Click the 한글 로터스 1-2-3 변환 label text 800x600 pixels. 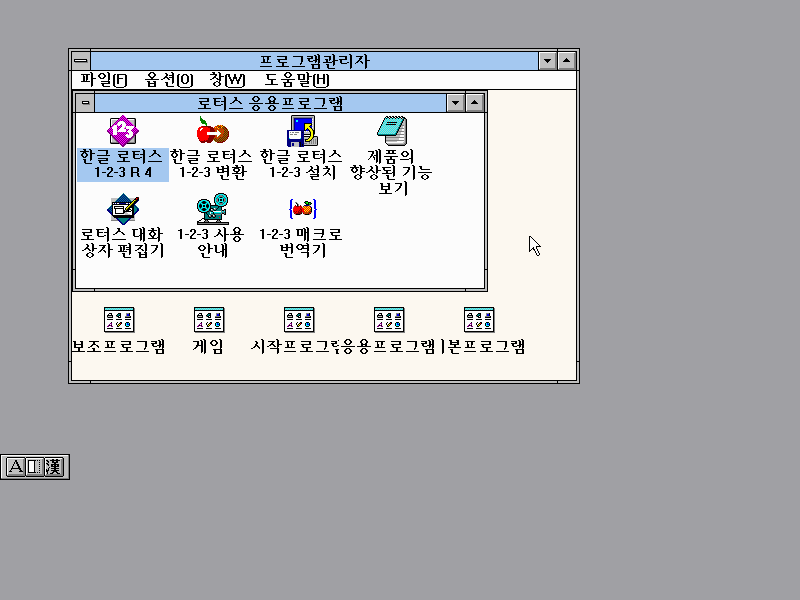click(211, 164)
